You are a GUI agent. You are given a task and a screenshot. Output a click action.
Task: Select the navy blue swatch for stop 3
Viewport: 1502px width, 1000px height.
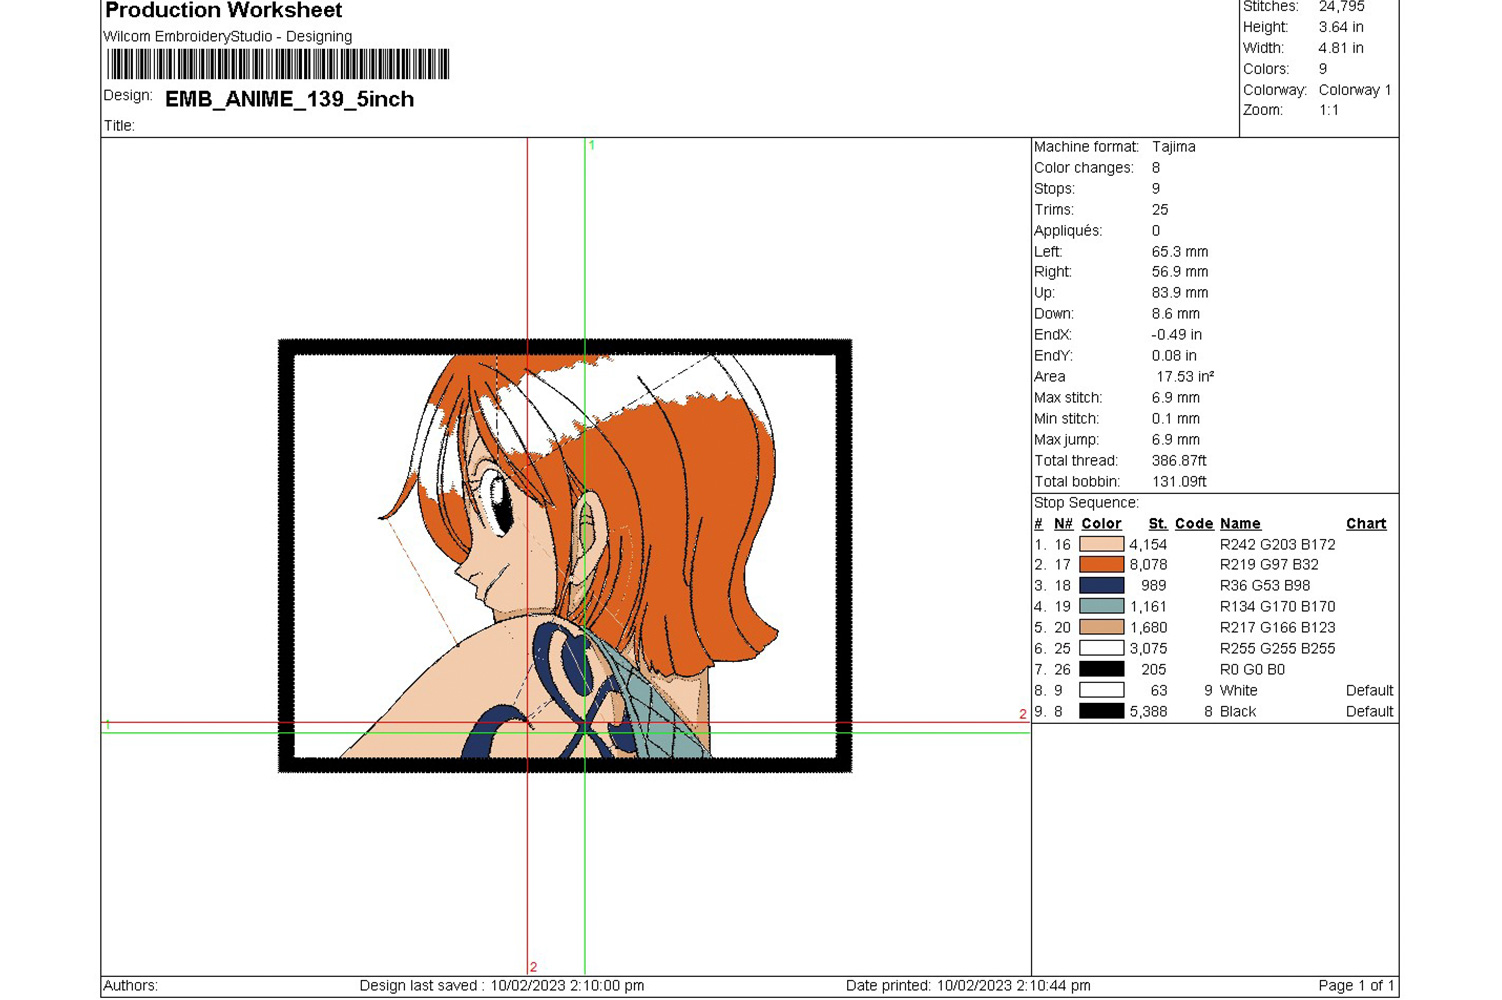point(1101,586)
